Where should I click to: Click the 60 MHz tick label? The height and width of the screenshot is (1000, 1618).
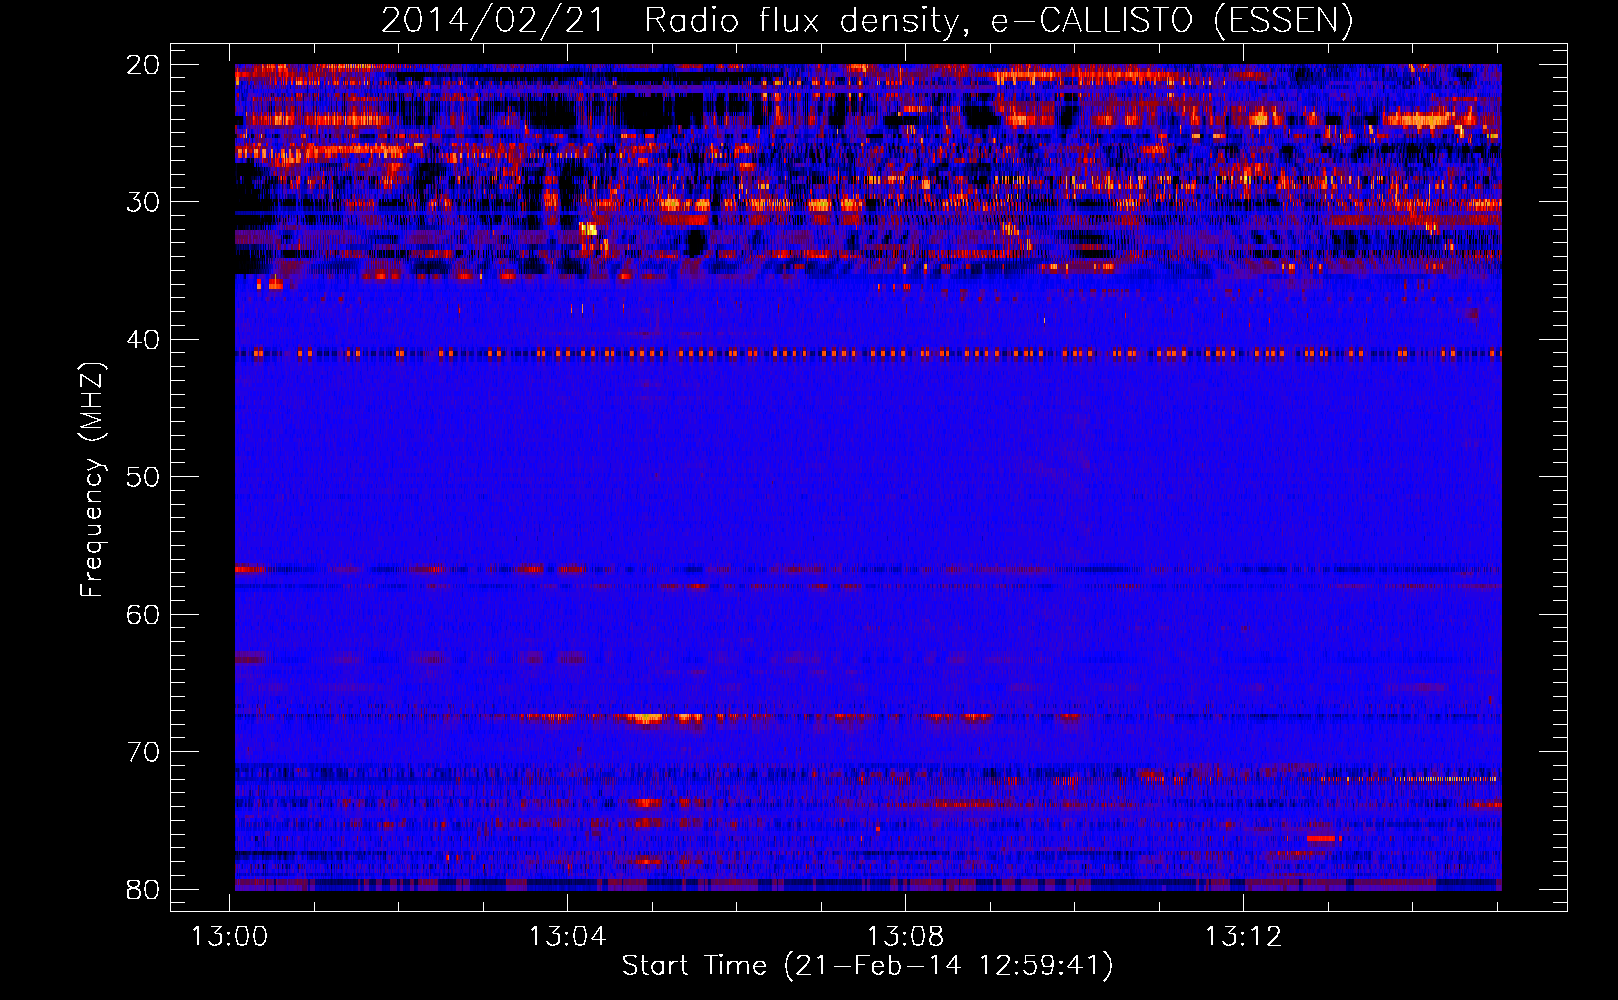(144, 614)
